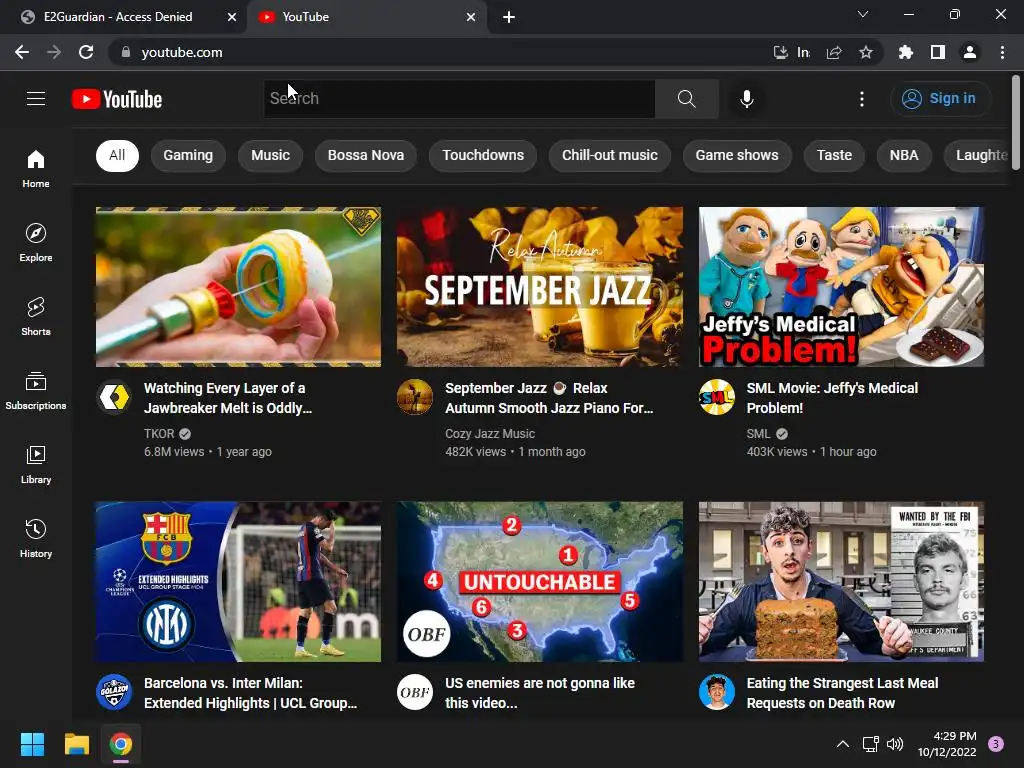
Task: Click the YouTube logo
Action: (x=117, y=99)
